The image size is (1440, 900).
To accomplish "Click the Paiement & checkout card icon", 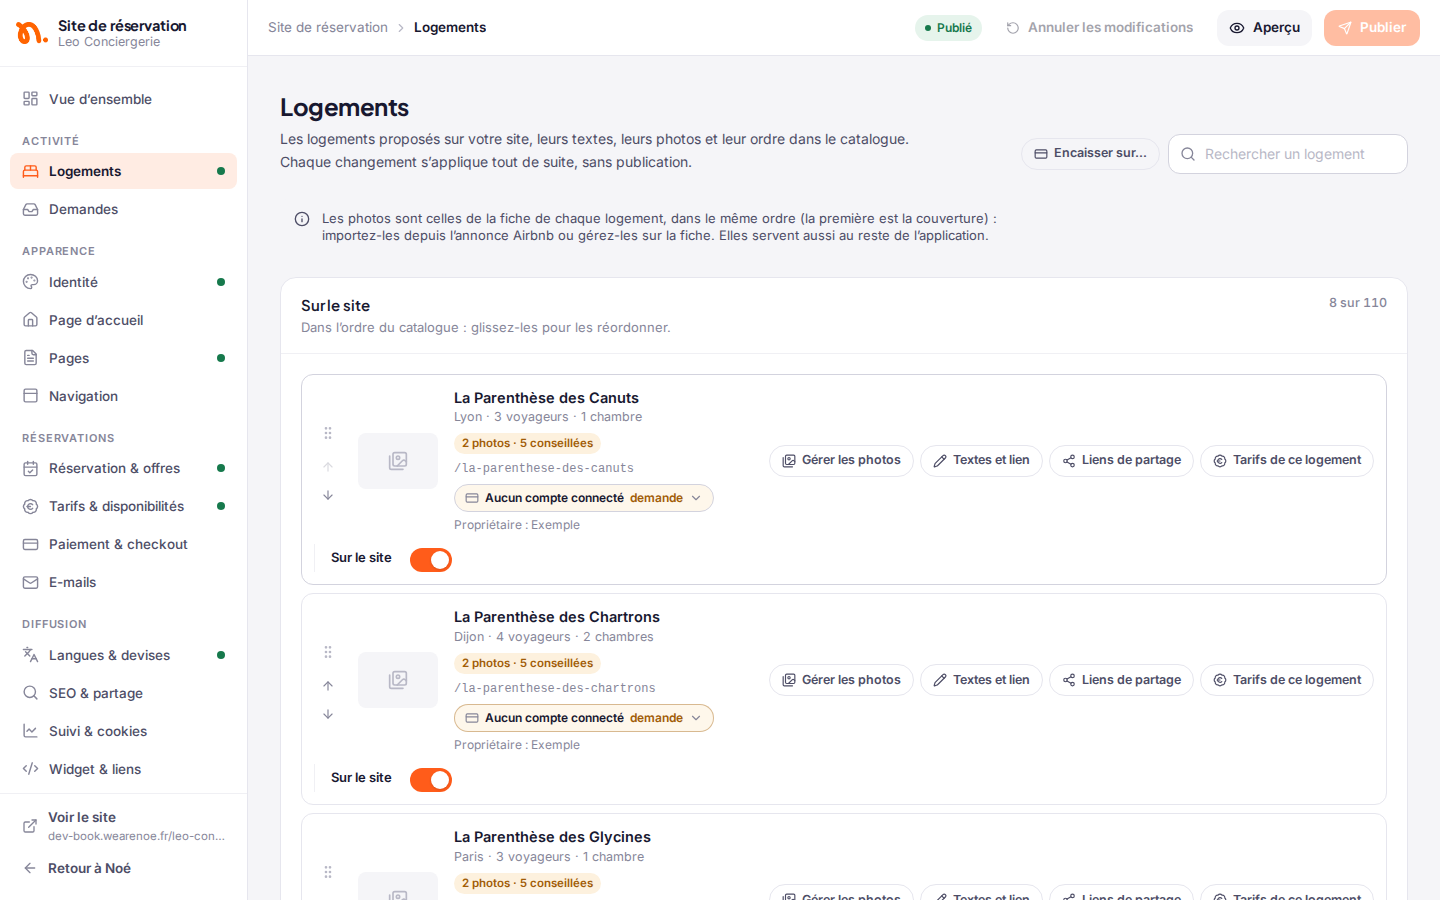I will (x=31, y=544).
